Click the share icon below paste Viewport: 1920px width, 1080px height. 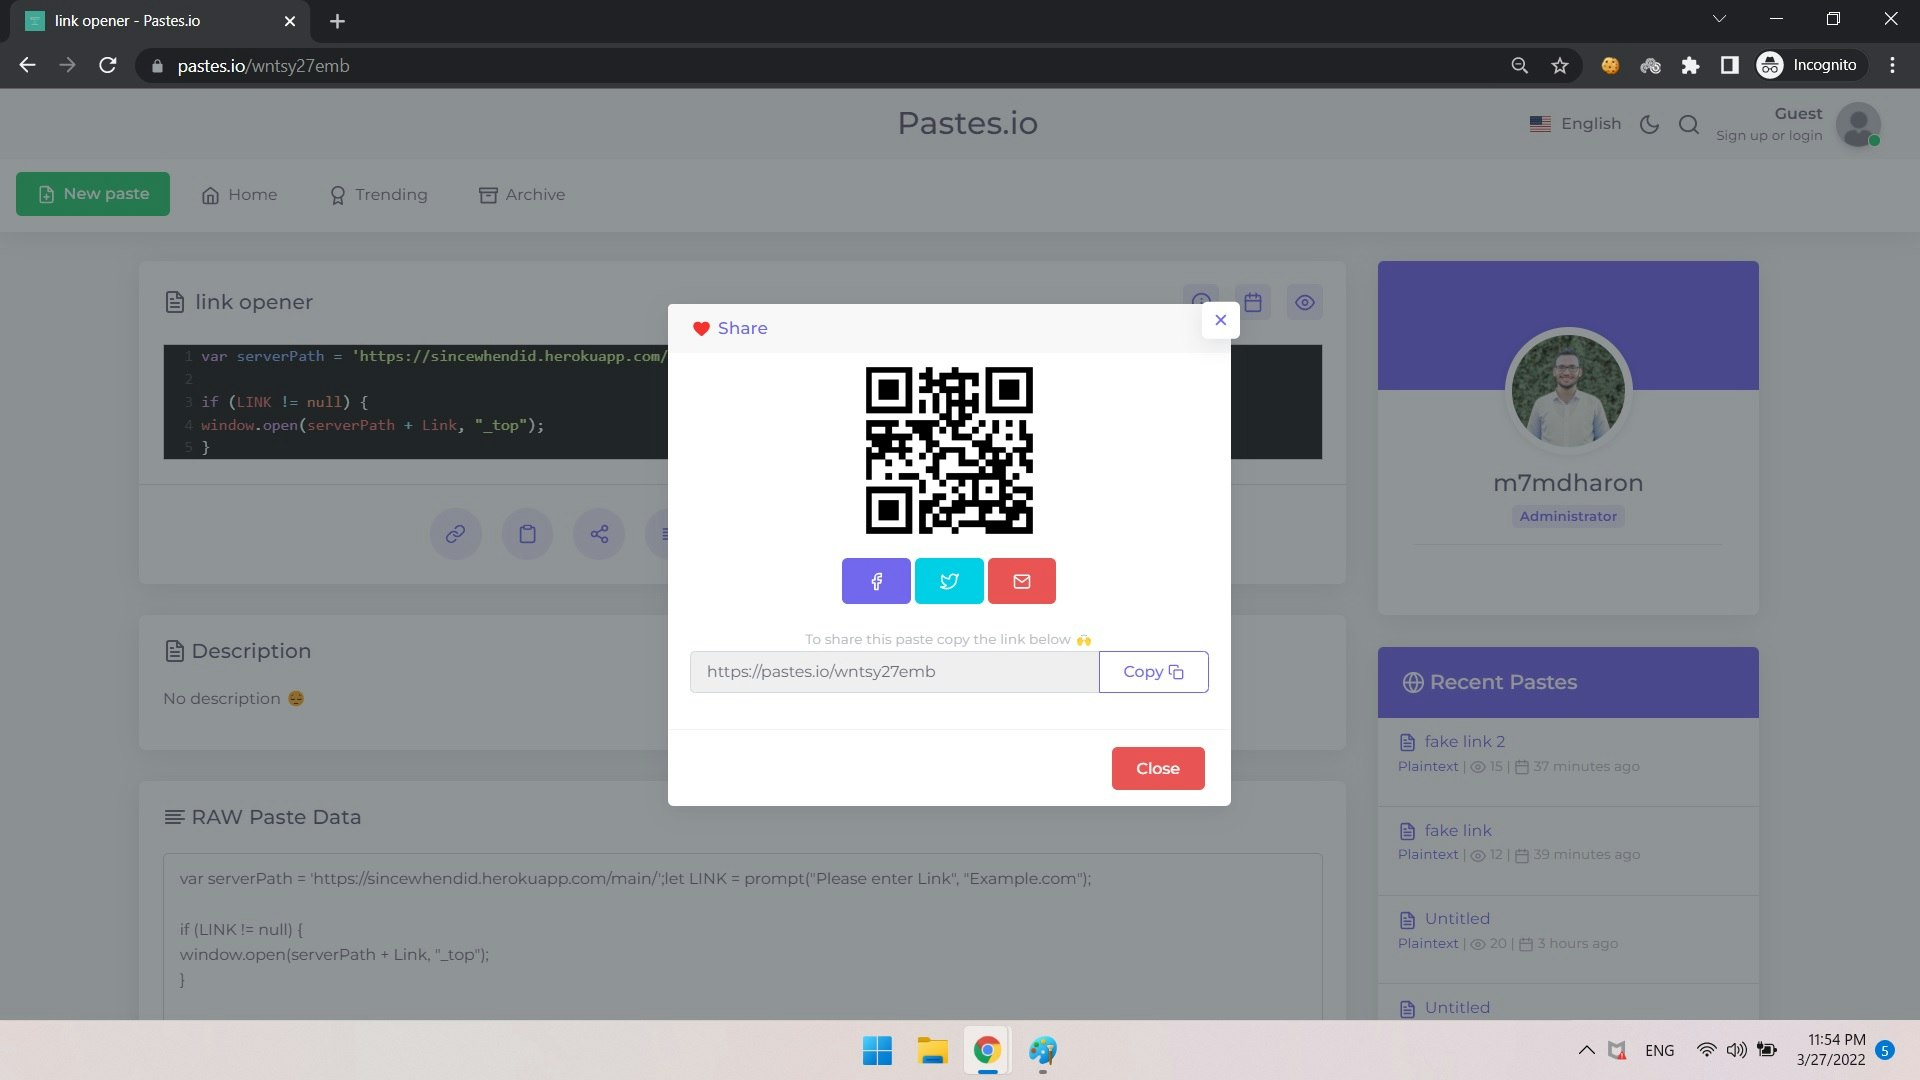point(599,534)
